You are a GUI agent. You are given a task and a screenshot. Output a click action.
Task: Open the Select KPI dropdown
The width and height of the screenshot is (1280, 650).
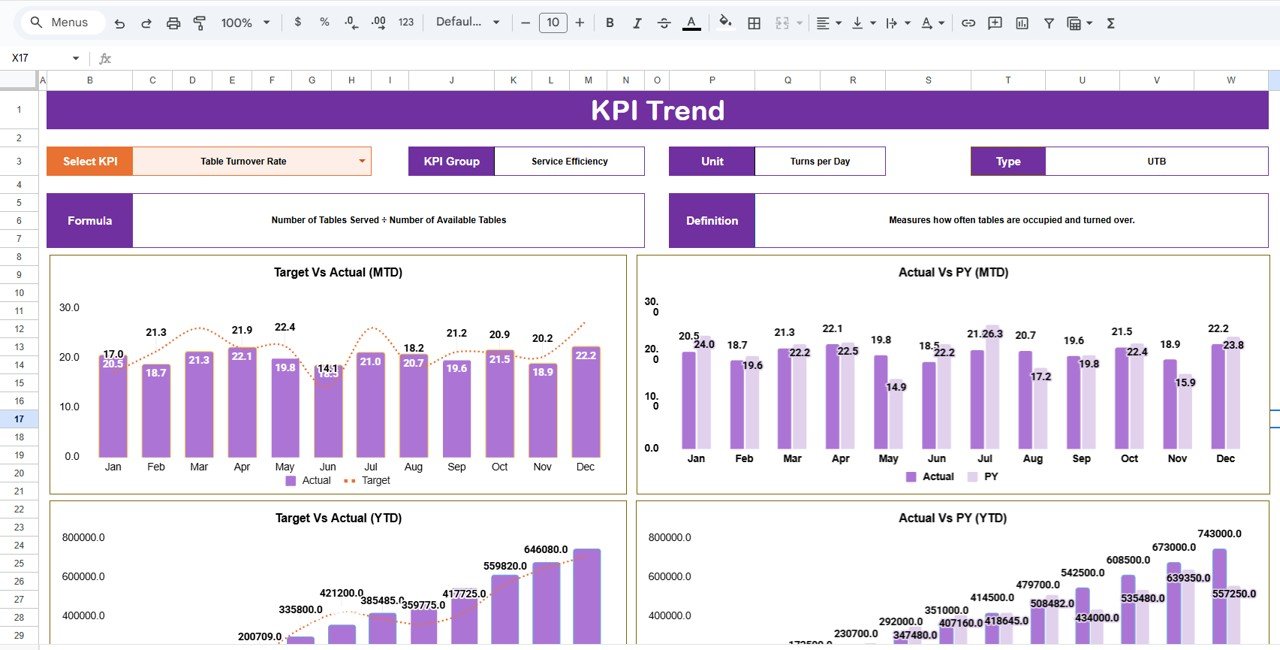point(360,160)
